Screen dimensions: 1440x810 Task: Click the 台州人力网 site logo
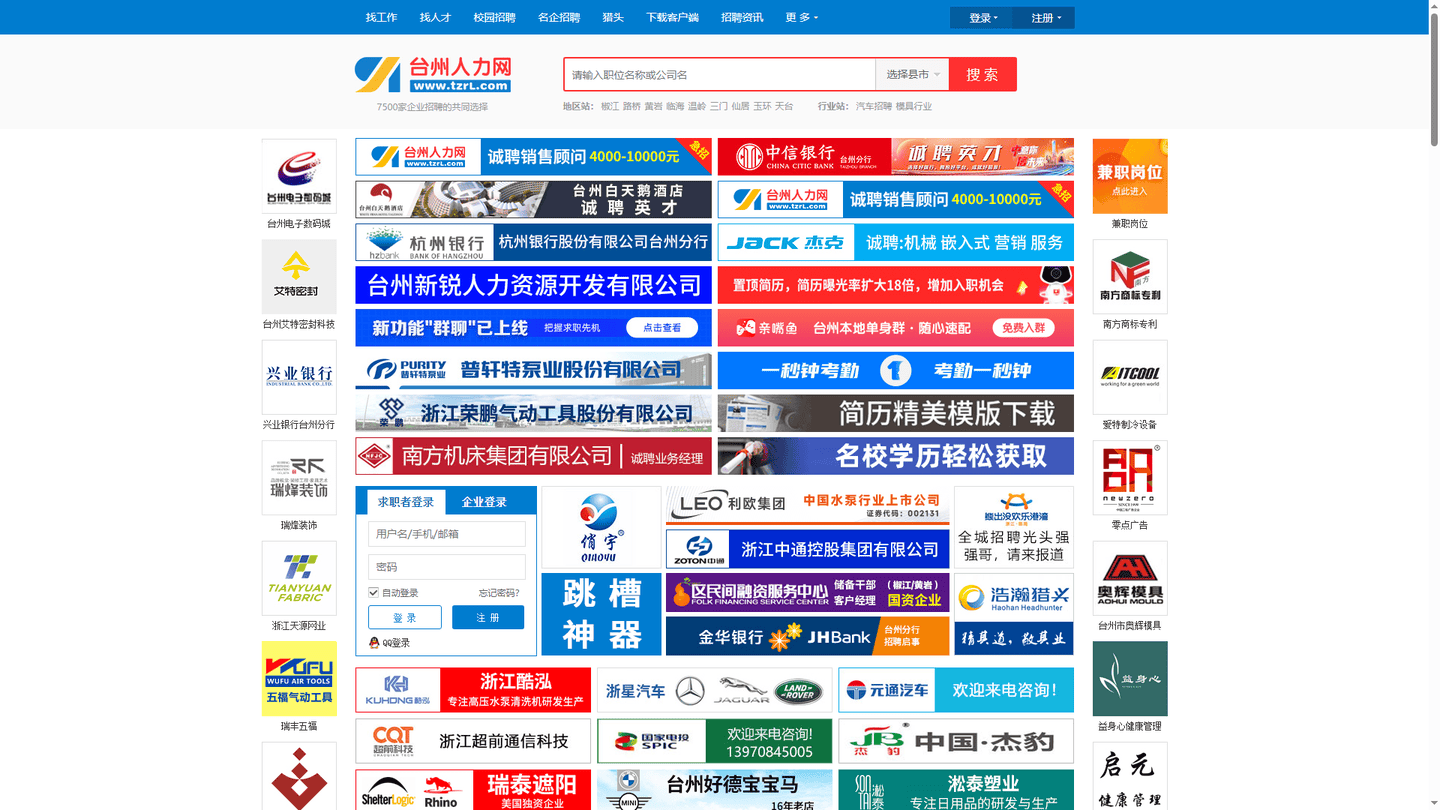(433, 75)
